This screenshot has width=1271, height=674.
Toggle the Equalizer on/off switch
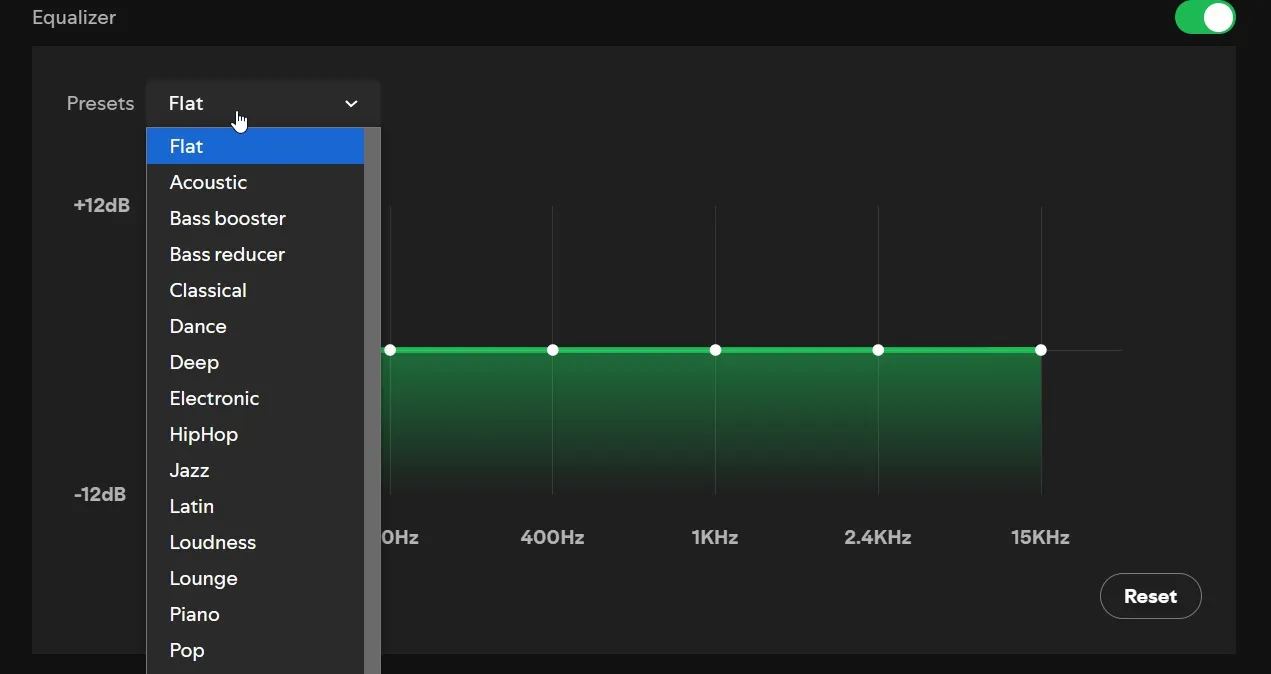click(1204, 17)
